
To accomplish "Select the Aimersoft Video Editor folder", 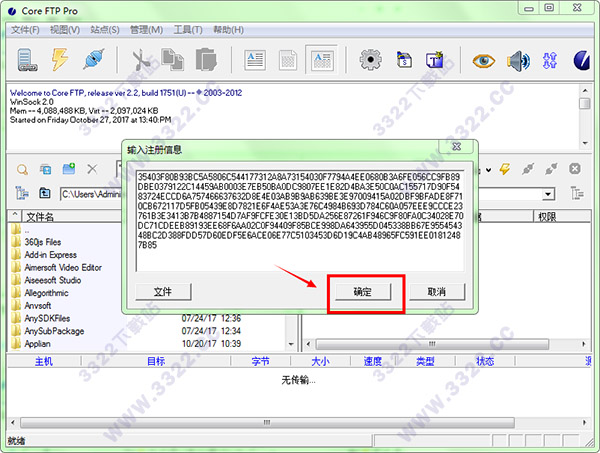I will click(x=63, y=267).
